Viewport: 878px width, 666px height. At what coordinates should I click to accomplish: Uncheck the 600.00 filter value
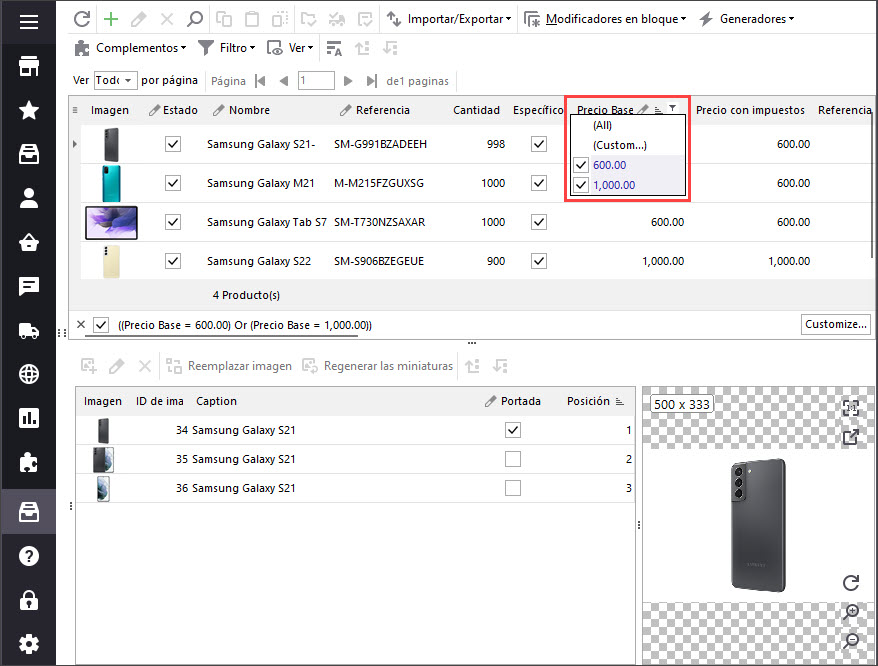tap(581, 165)
